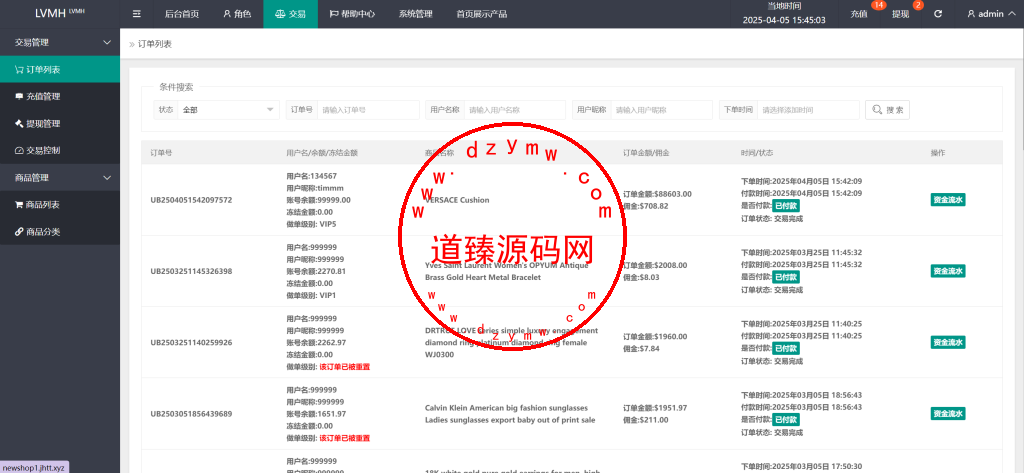Click the 用户昵称:timmm text
1024x473 pixels.
[x=315, y=188]
